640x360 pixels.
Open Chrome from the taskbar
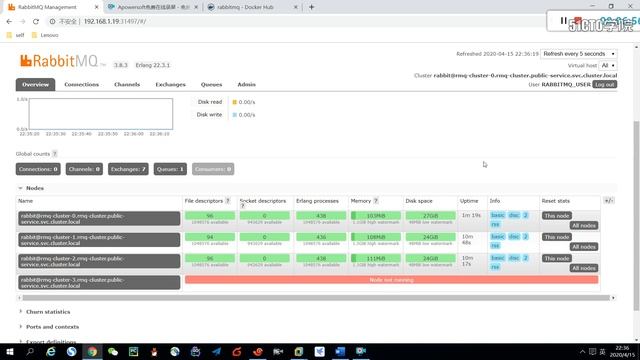[92, 351]
